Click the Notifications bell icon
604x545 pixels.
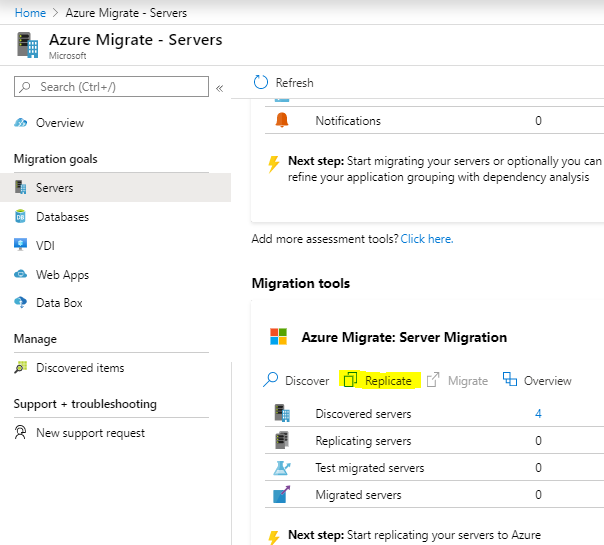pos(282,120)
